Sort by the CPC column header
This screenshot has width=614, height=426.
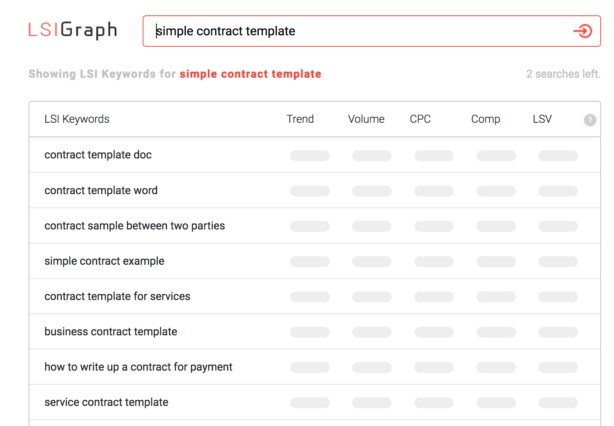tap(420, 119)
